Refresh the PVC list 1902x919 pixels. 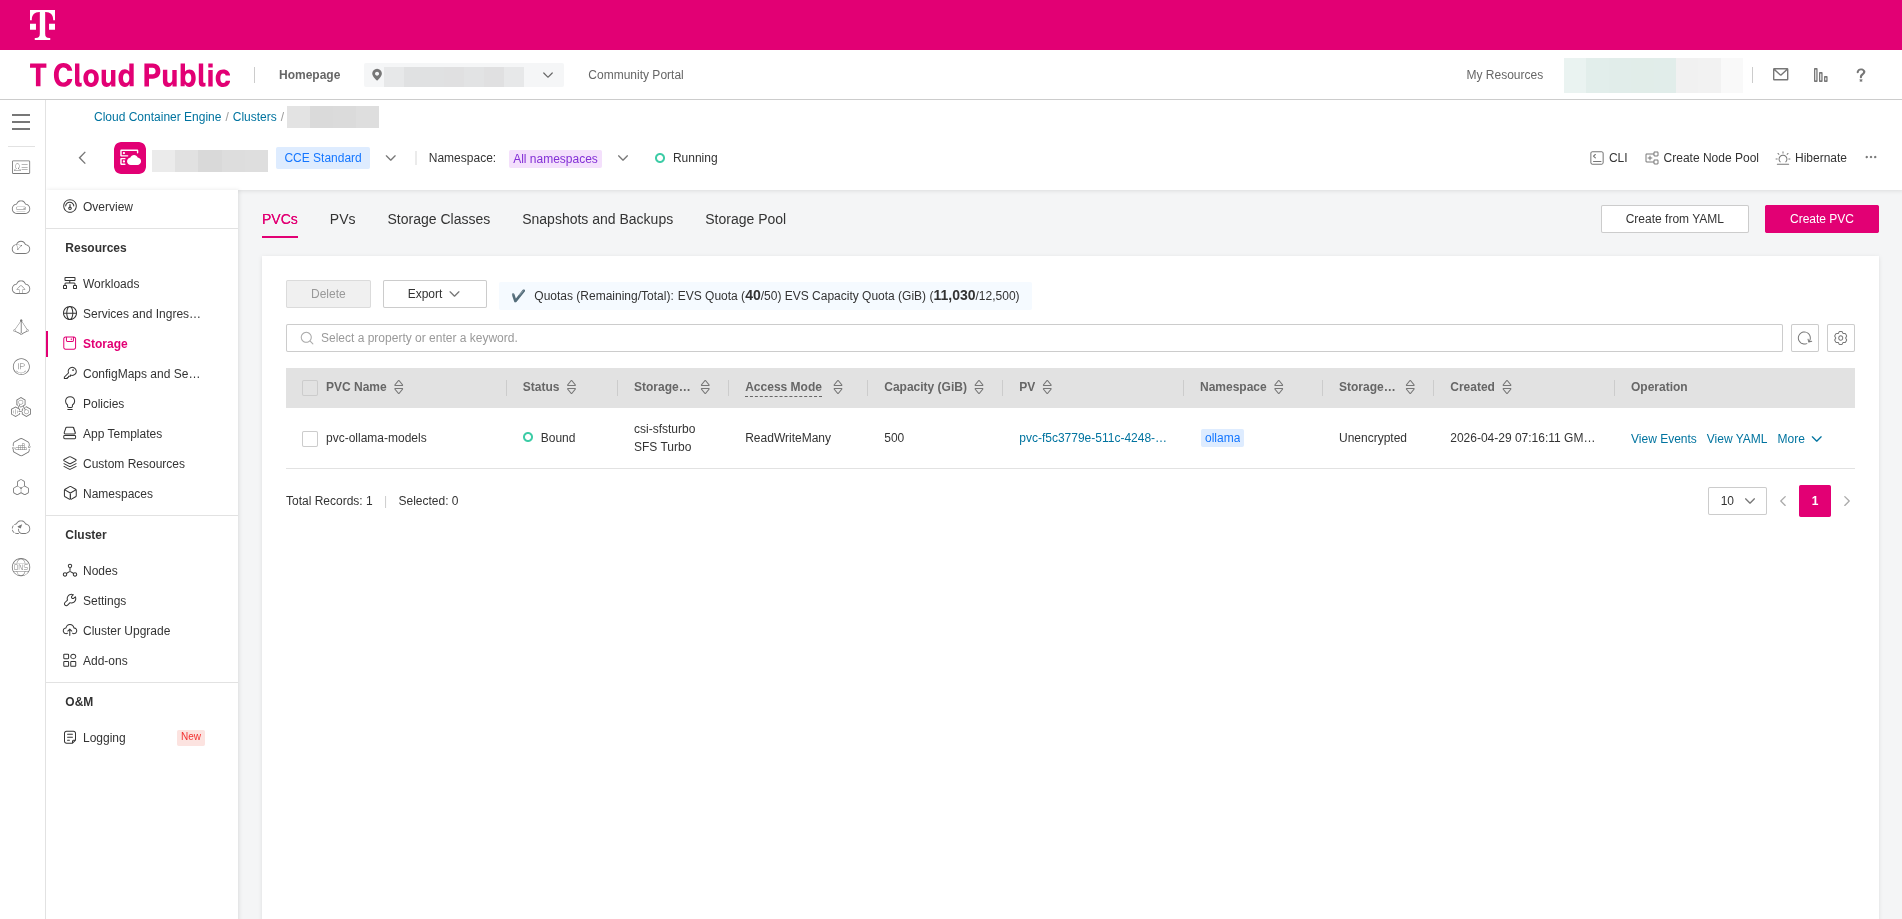[1805, 338]
